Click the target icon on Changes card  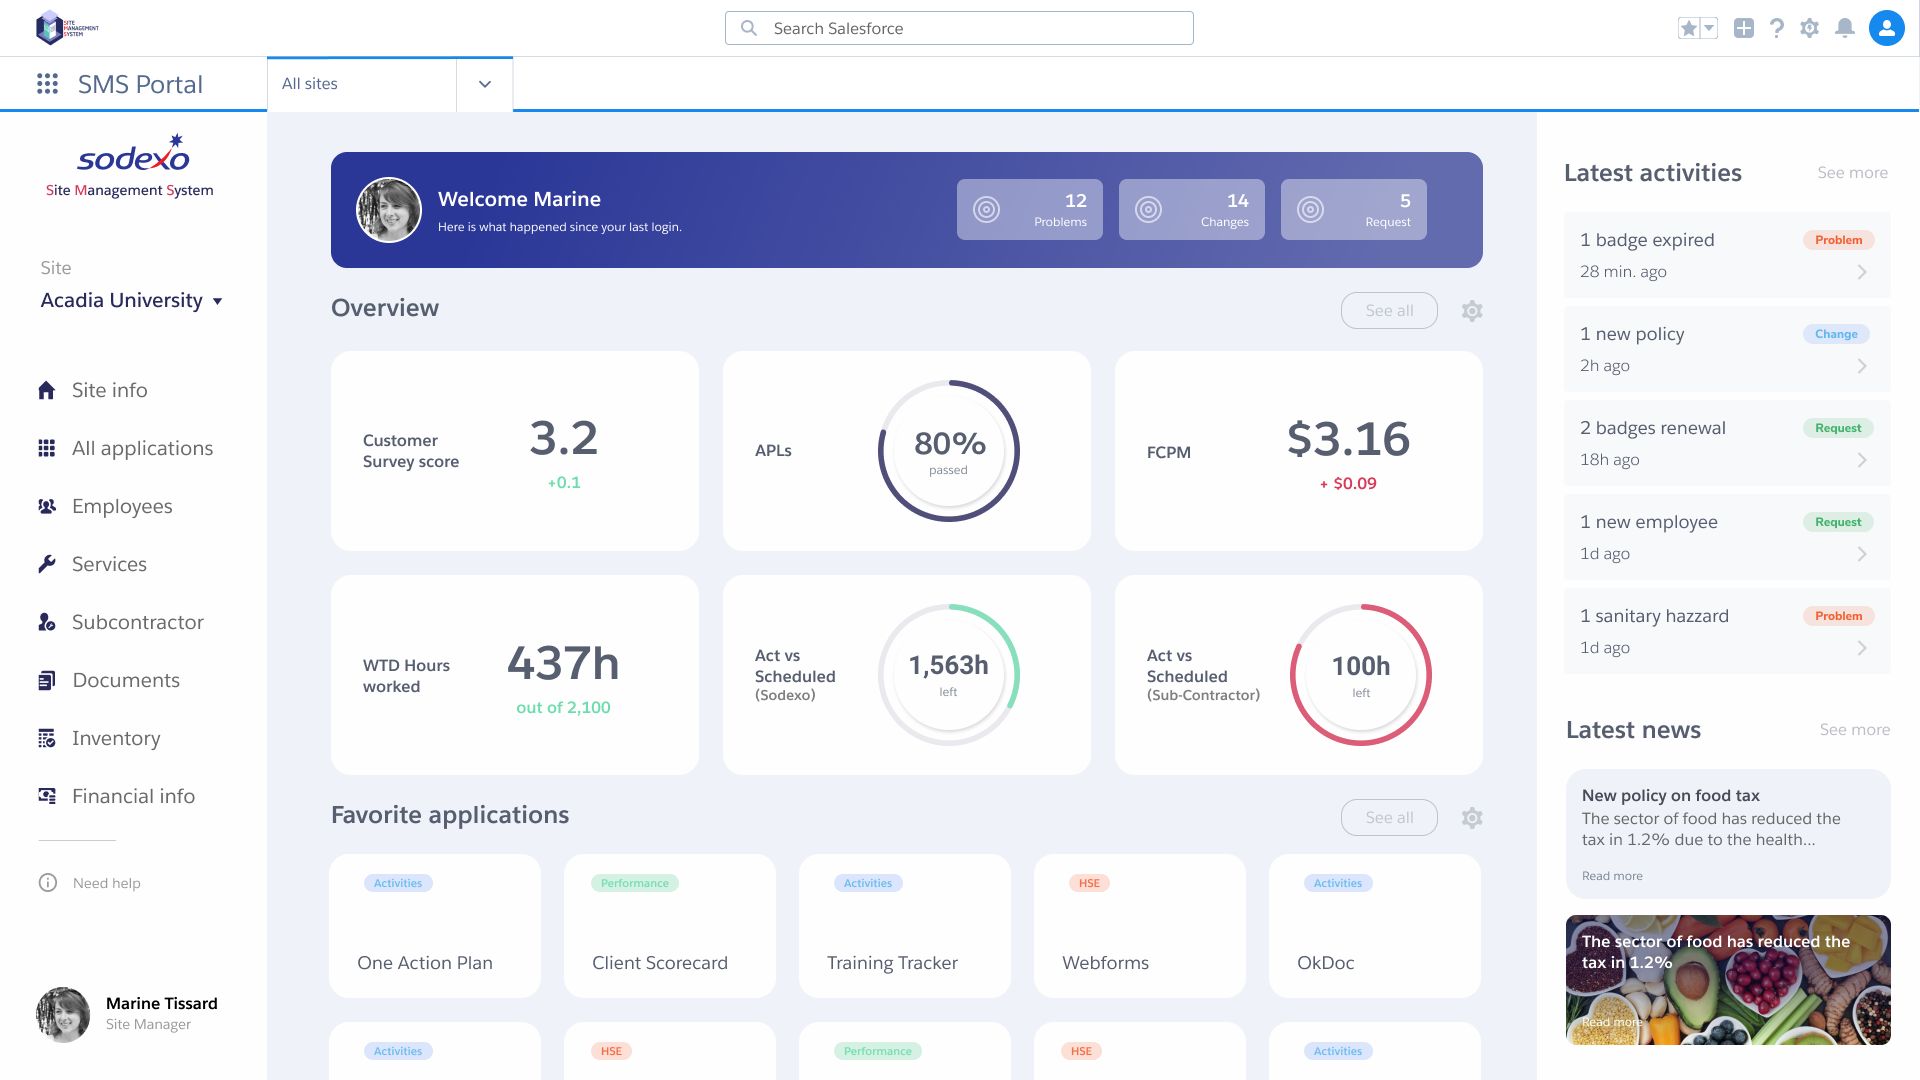coord(1149,210)
